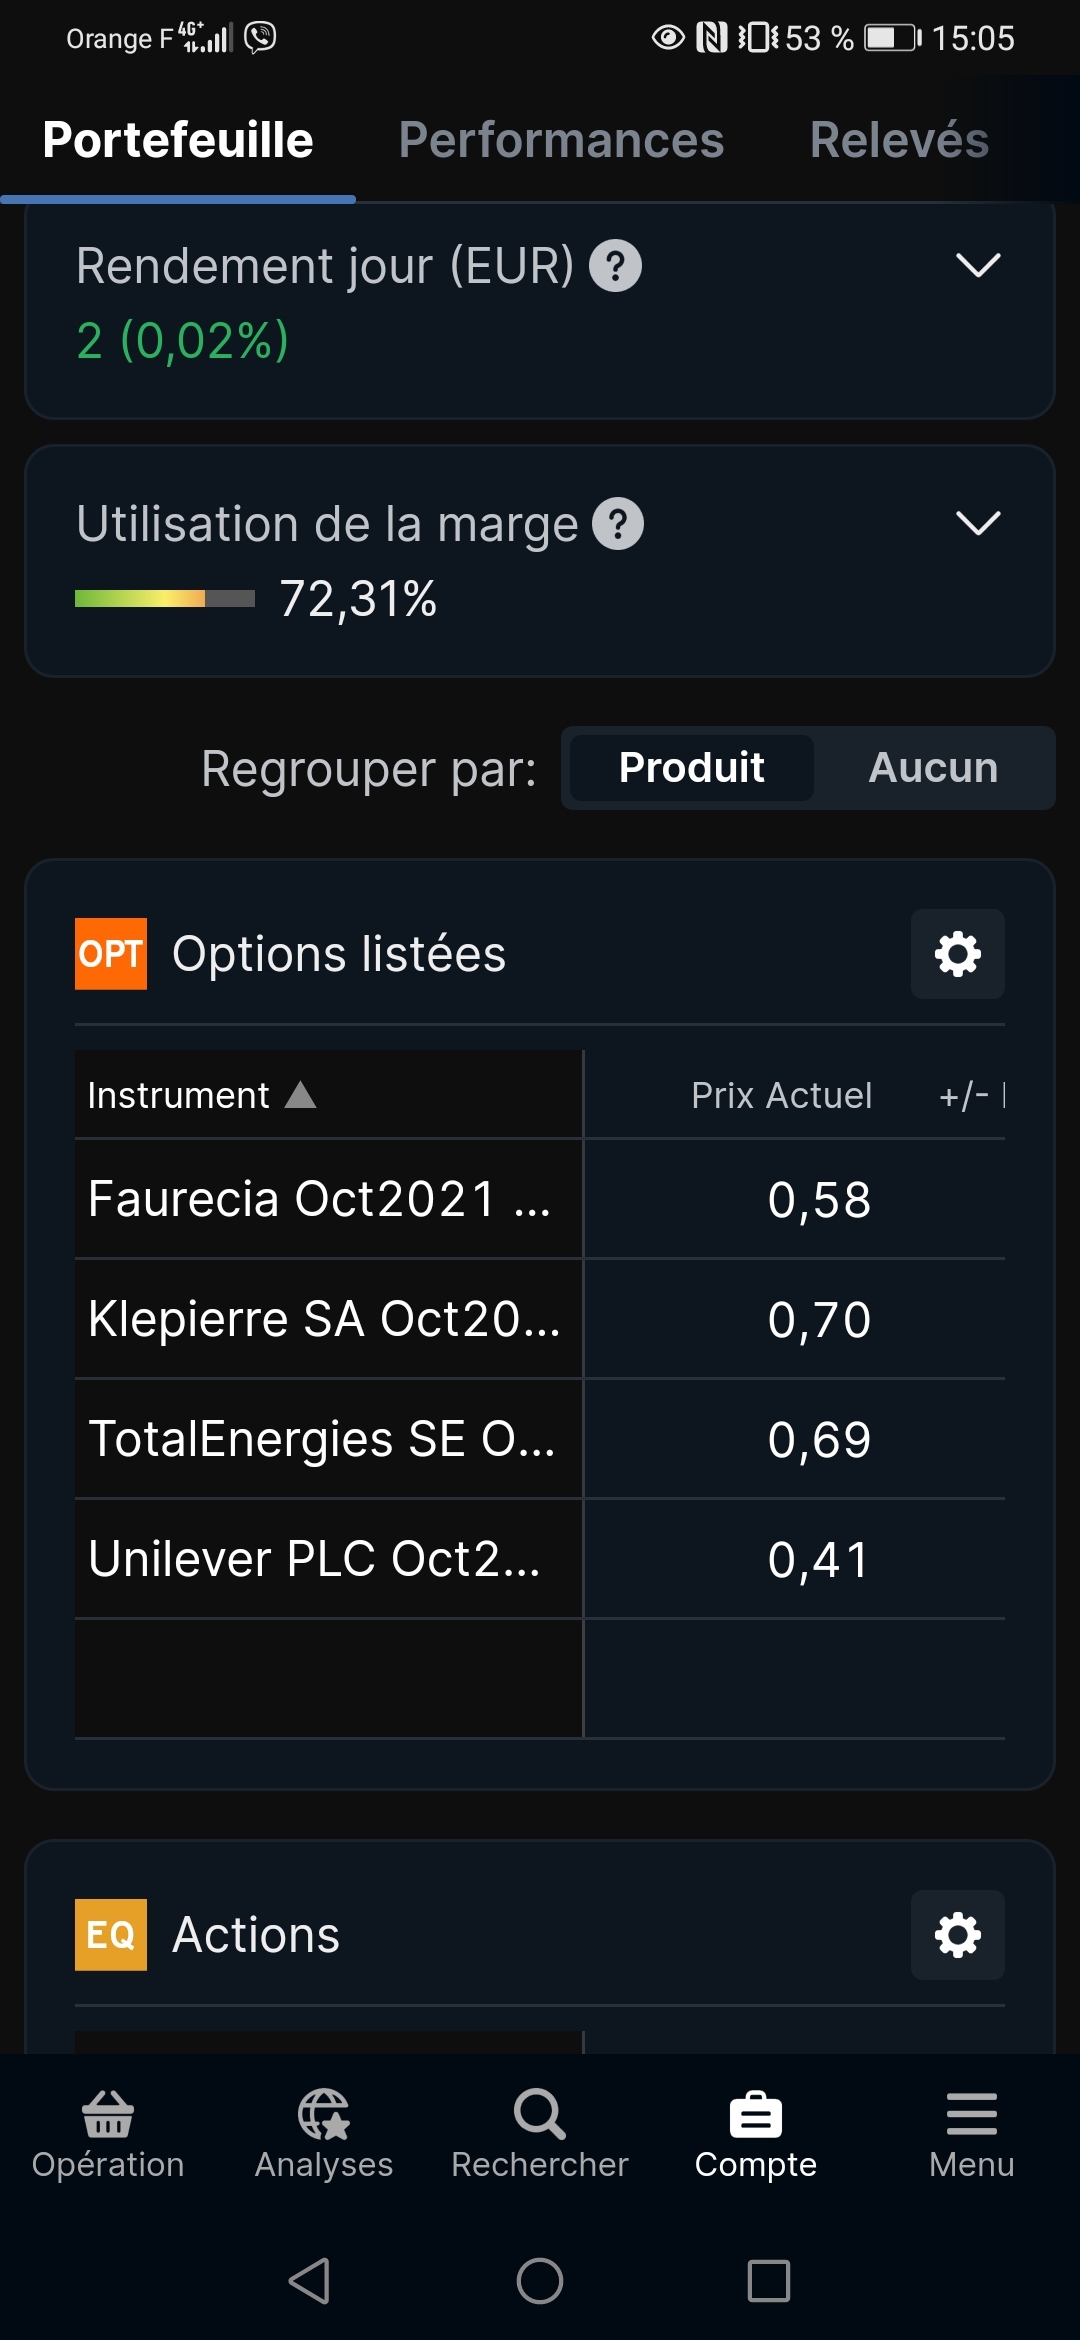Tap help icon beside Rendement jour

point(615,266)
